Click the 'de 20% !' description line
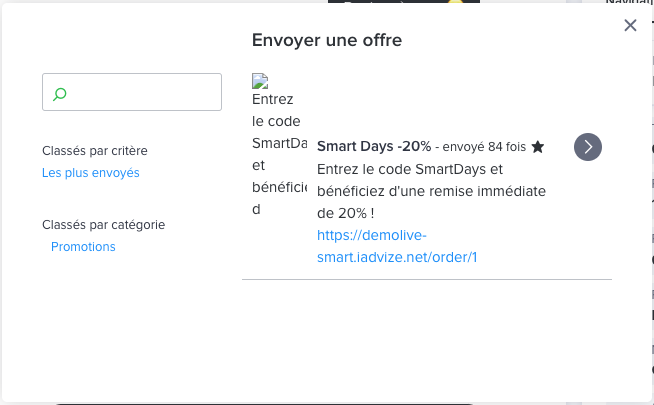 (x=345, y=213)
